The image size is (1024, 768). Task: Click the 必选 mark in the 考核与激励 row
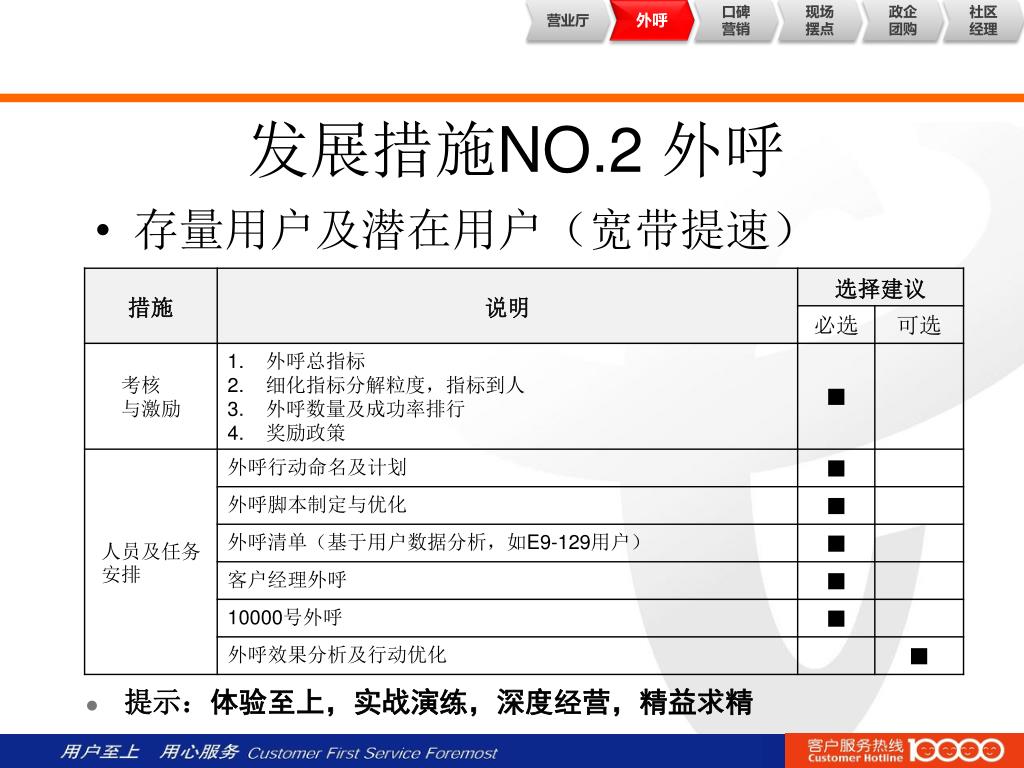pyautogui.click(x=836, y=396)
